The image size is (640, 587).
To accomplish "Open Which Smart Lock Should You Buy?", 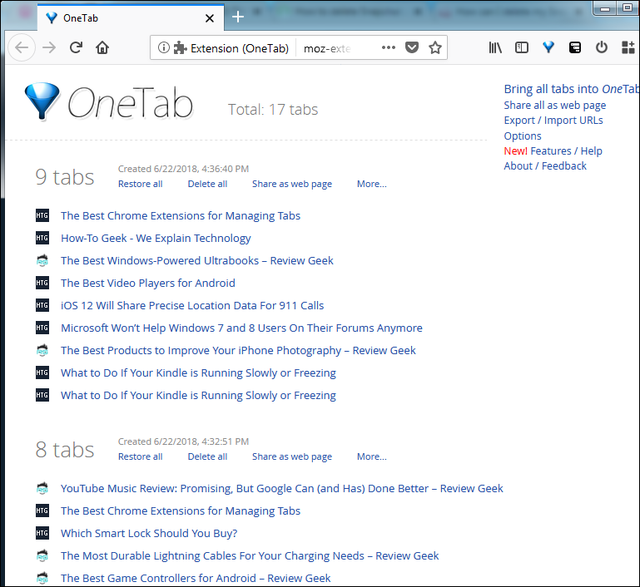I will tap(149, 533).
